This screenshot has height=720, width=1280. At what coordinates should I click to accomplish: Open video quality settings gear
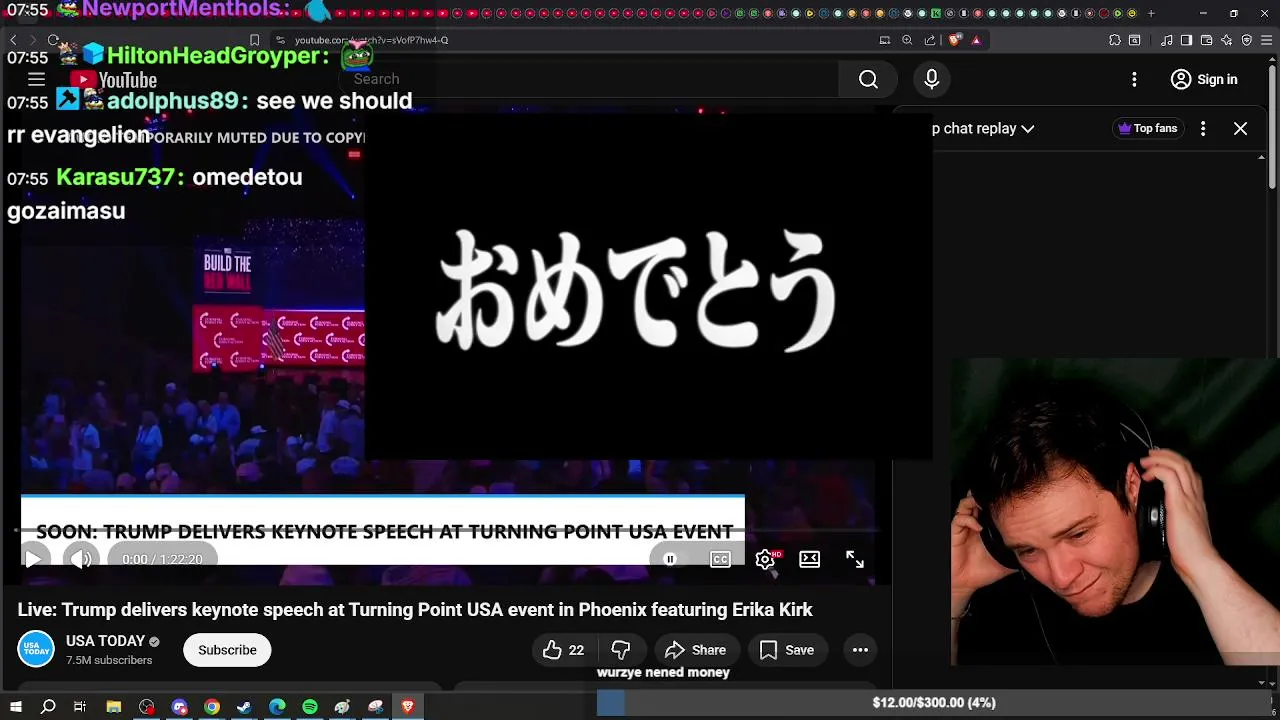coord(765,559)
